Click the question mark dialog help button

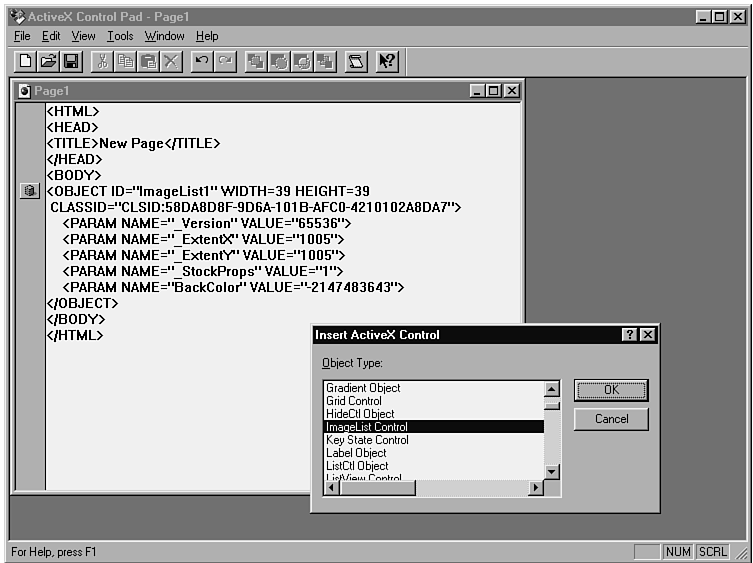[x=630, y=335]
